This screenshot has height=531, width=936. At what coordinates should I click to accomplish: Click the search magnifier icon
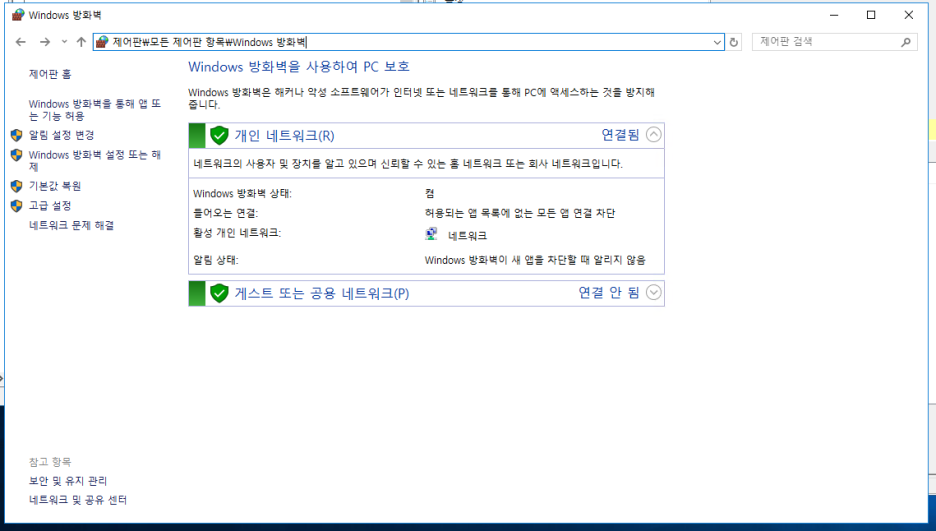click(x=906, y=42)
